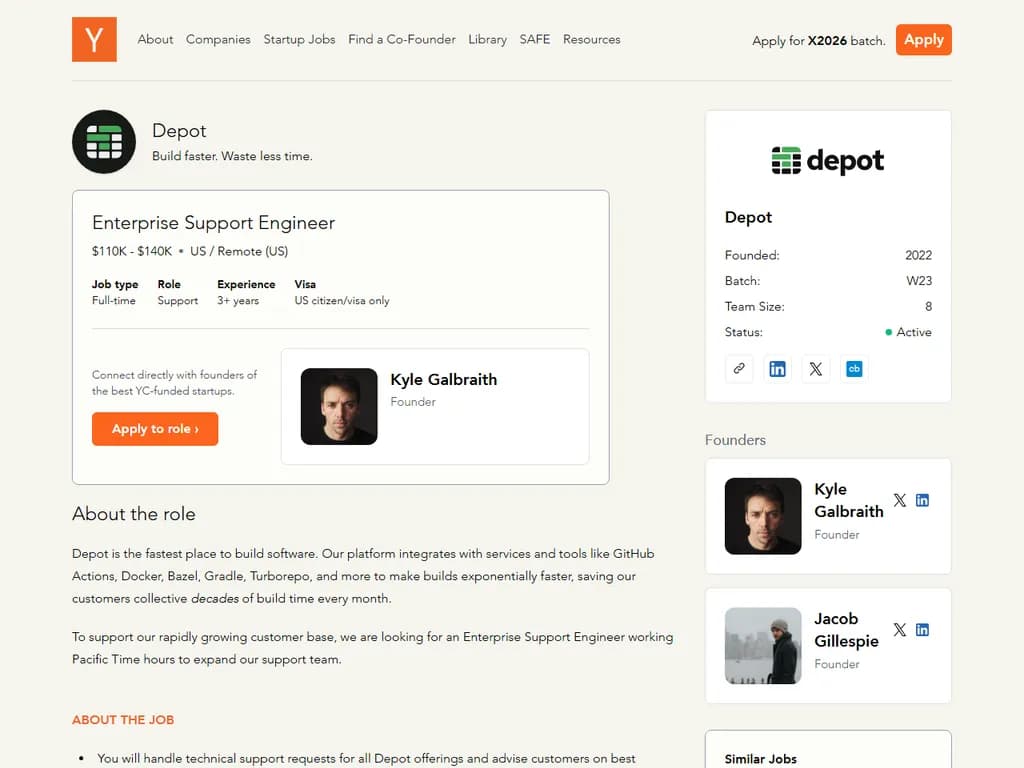Image resolution: width=1024 pixels, height=768 pixels.
Task: Click the round Depot logo beside company name
Action: 104,142
